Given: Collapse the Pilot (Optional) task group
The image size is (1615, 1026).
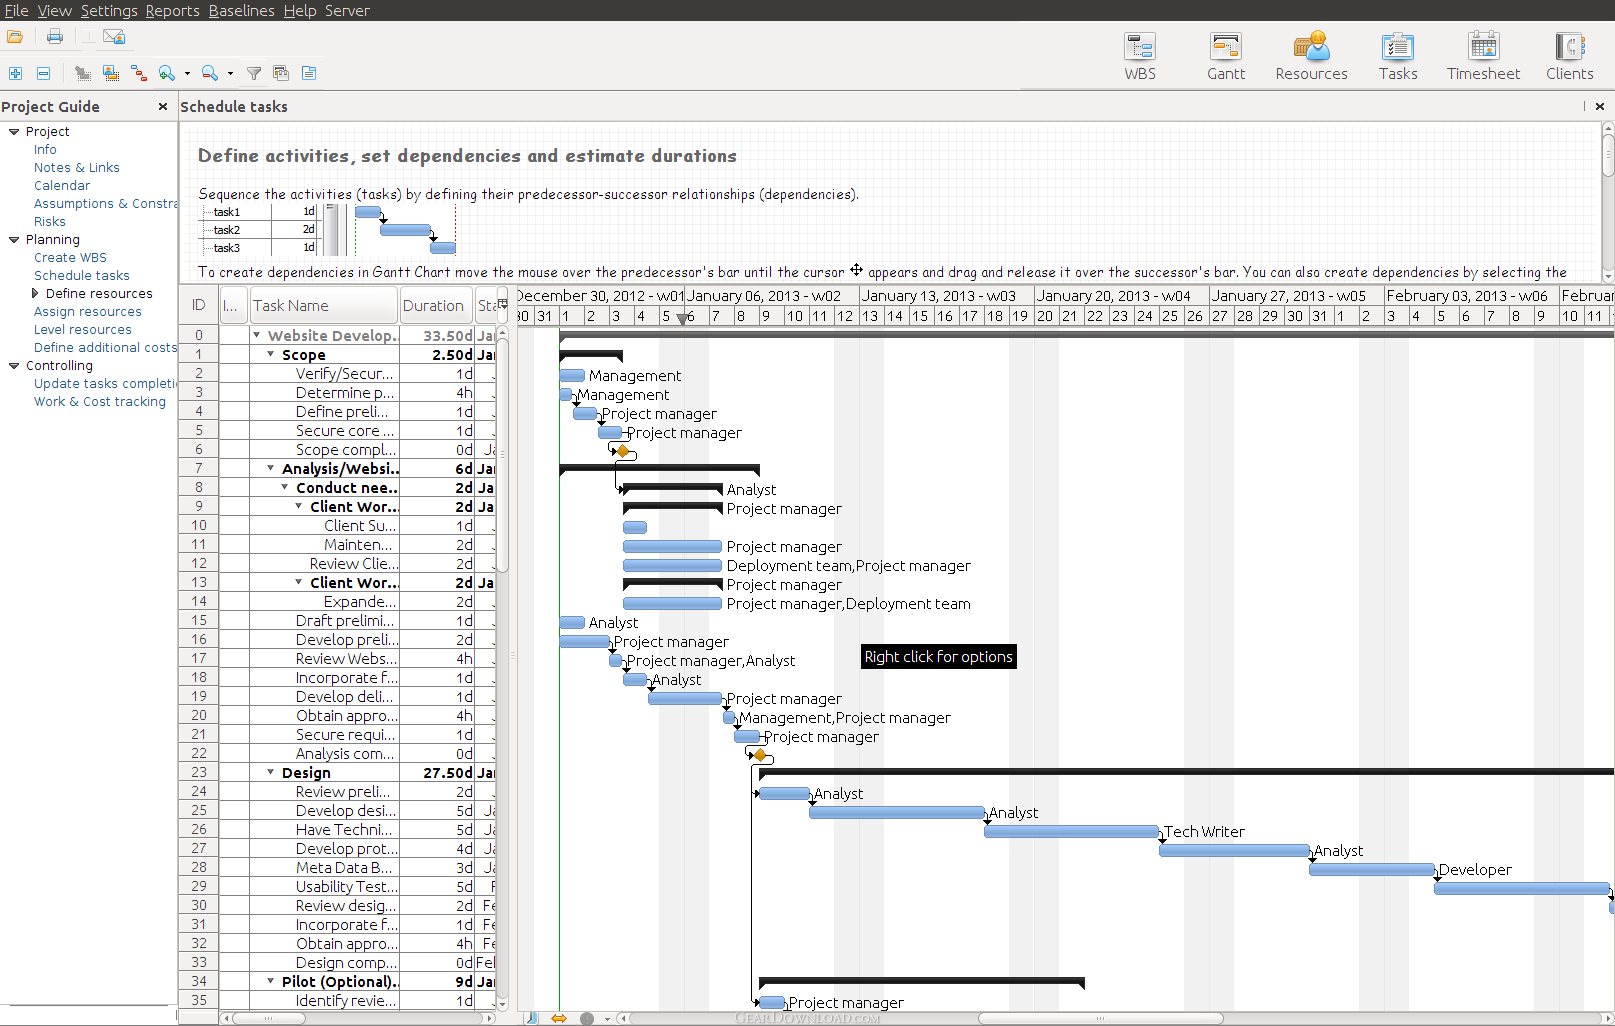Looking at the screenshot, I should 271,981.
